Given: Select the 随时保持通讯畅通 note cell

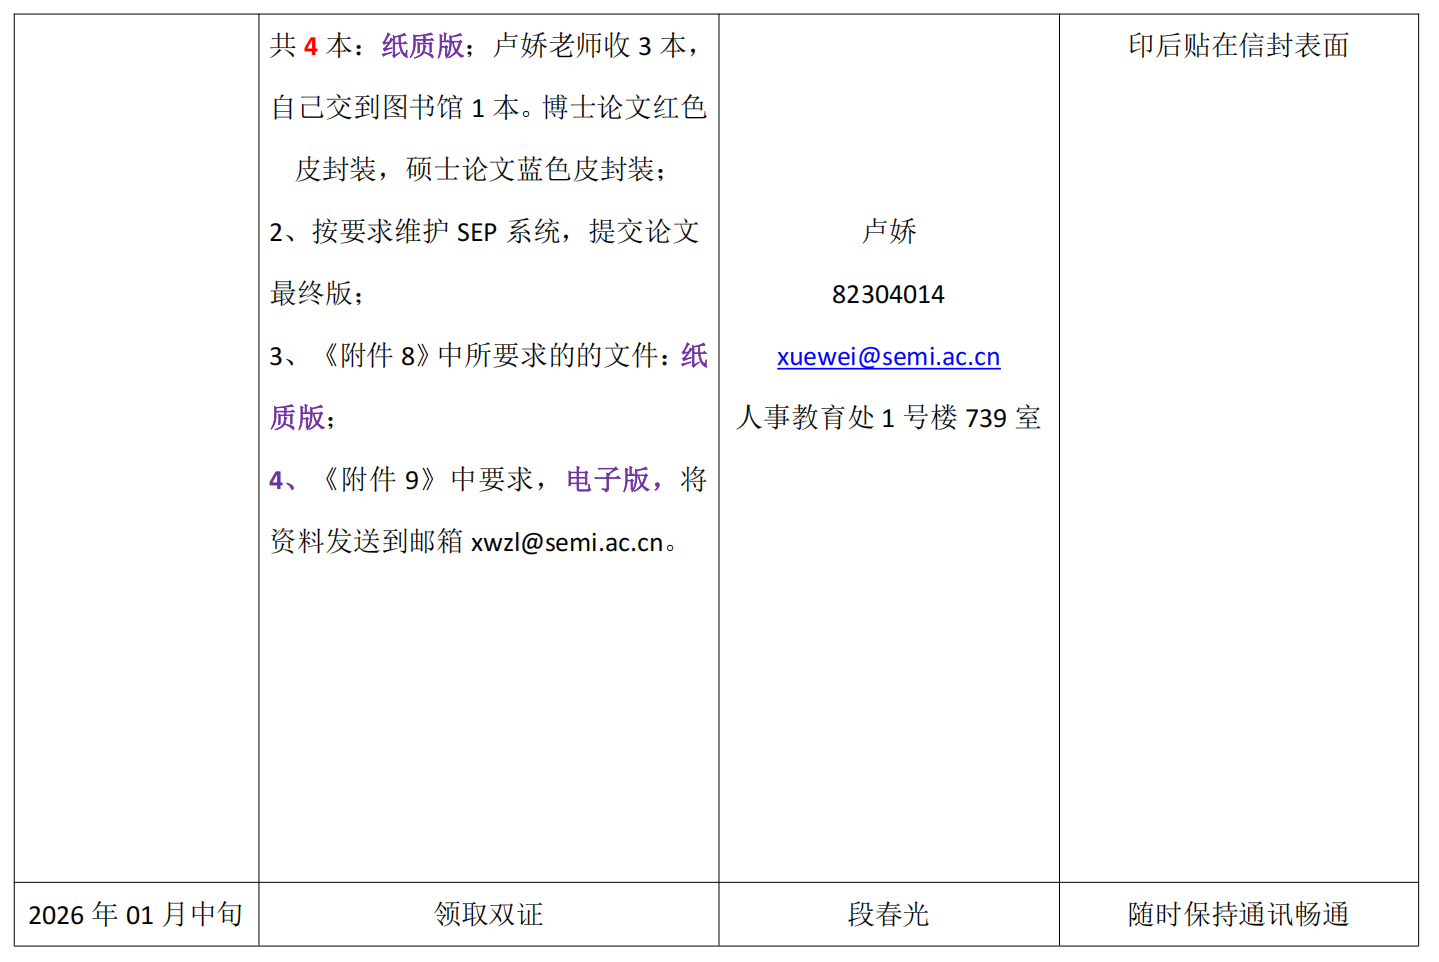Looking at the screenshot, I should pos(1238,914).
